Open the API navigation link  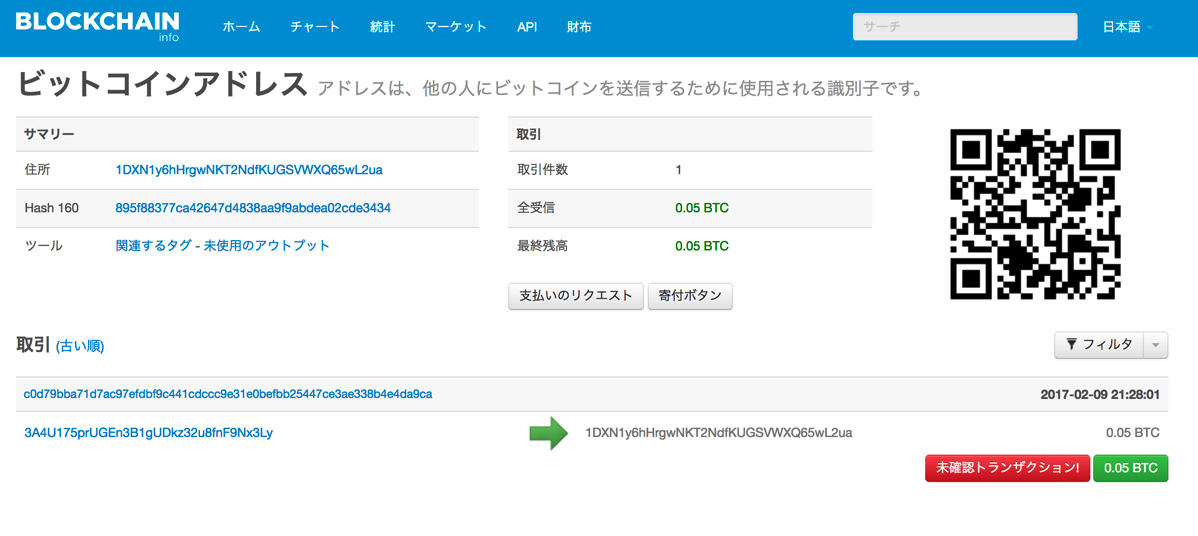coord(527,27)
